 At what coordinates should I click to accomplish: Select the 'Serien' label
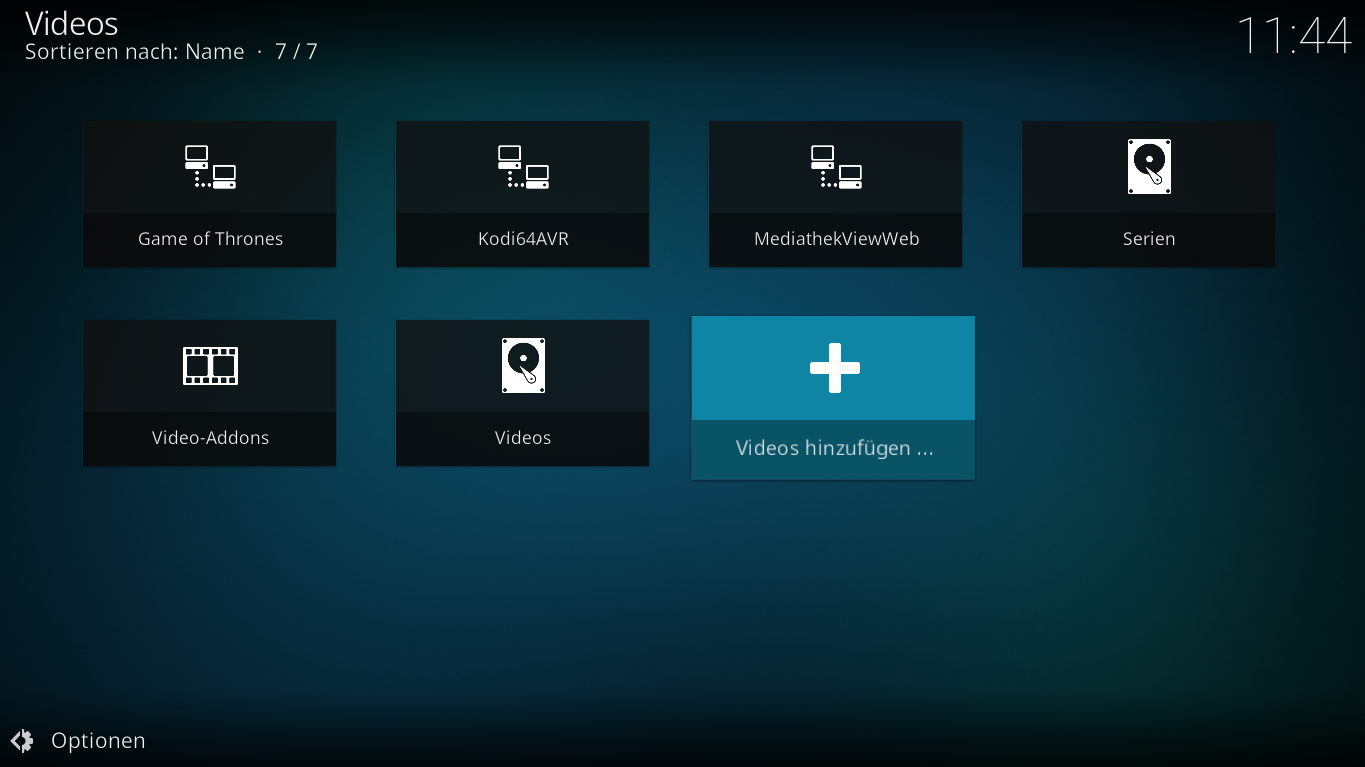tap(1149, 239)
